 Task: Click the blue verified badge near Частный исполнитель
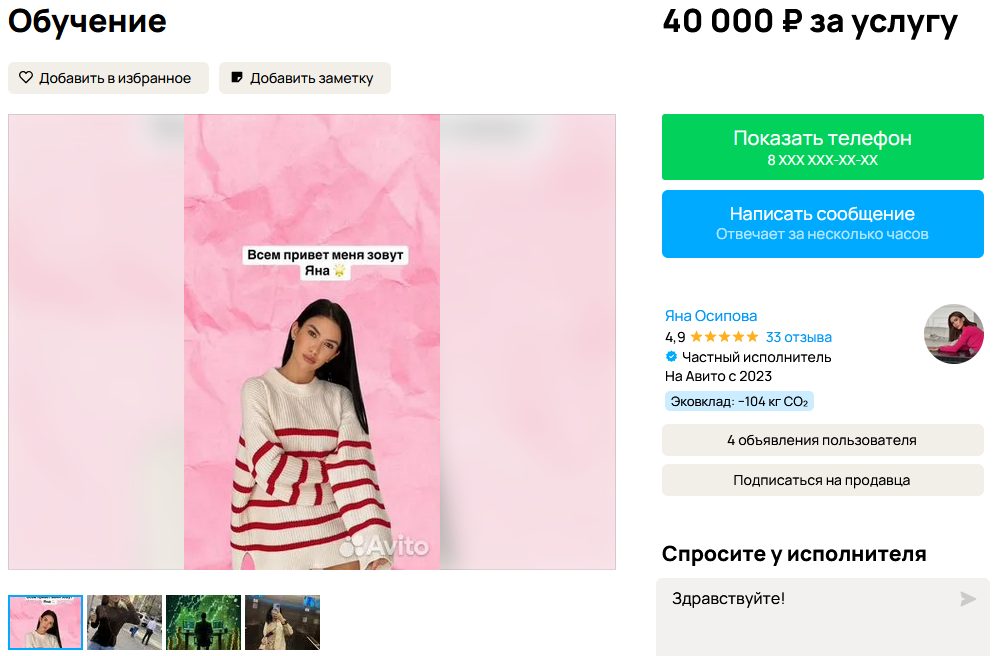[x=672, y=357]
